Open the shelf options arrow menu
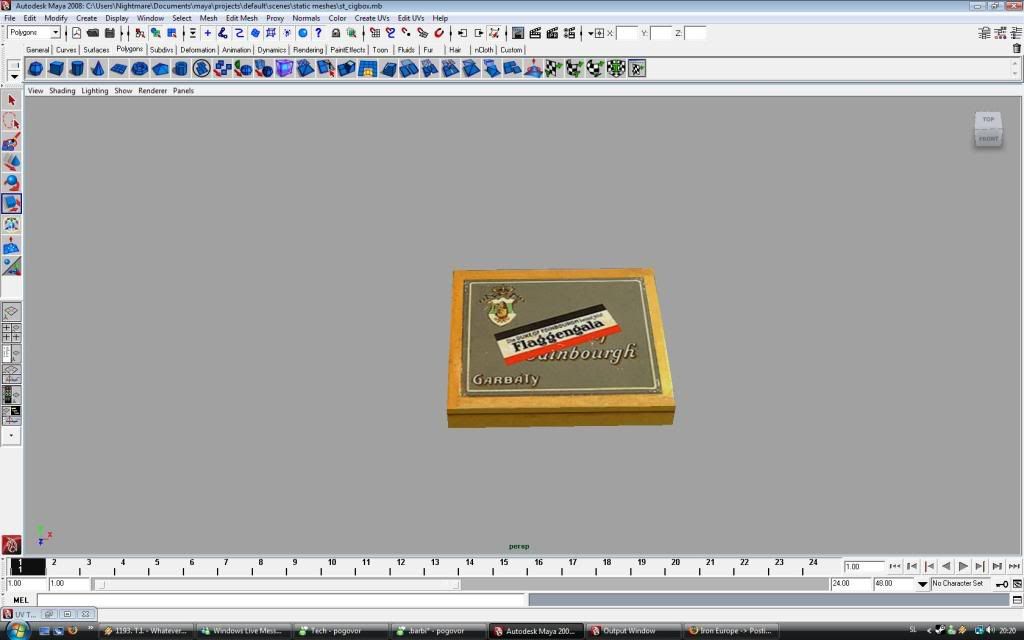Screen dimensions: 1024x640 [x=14, y=77]
